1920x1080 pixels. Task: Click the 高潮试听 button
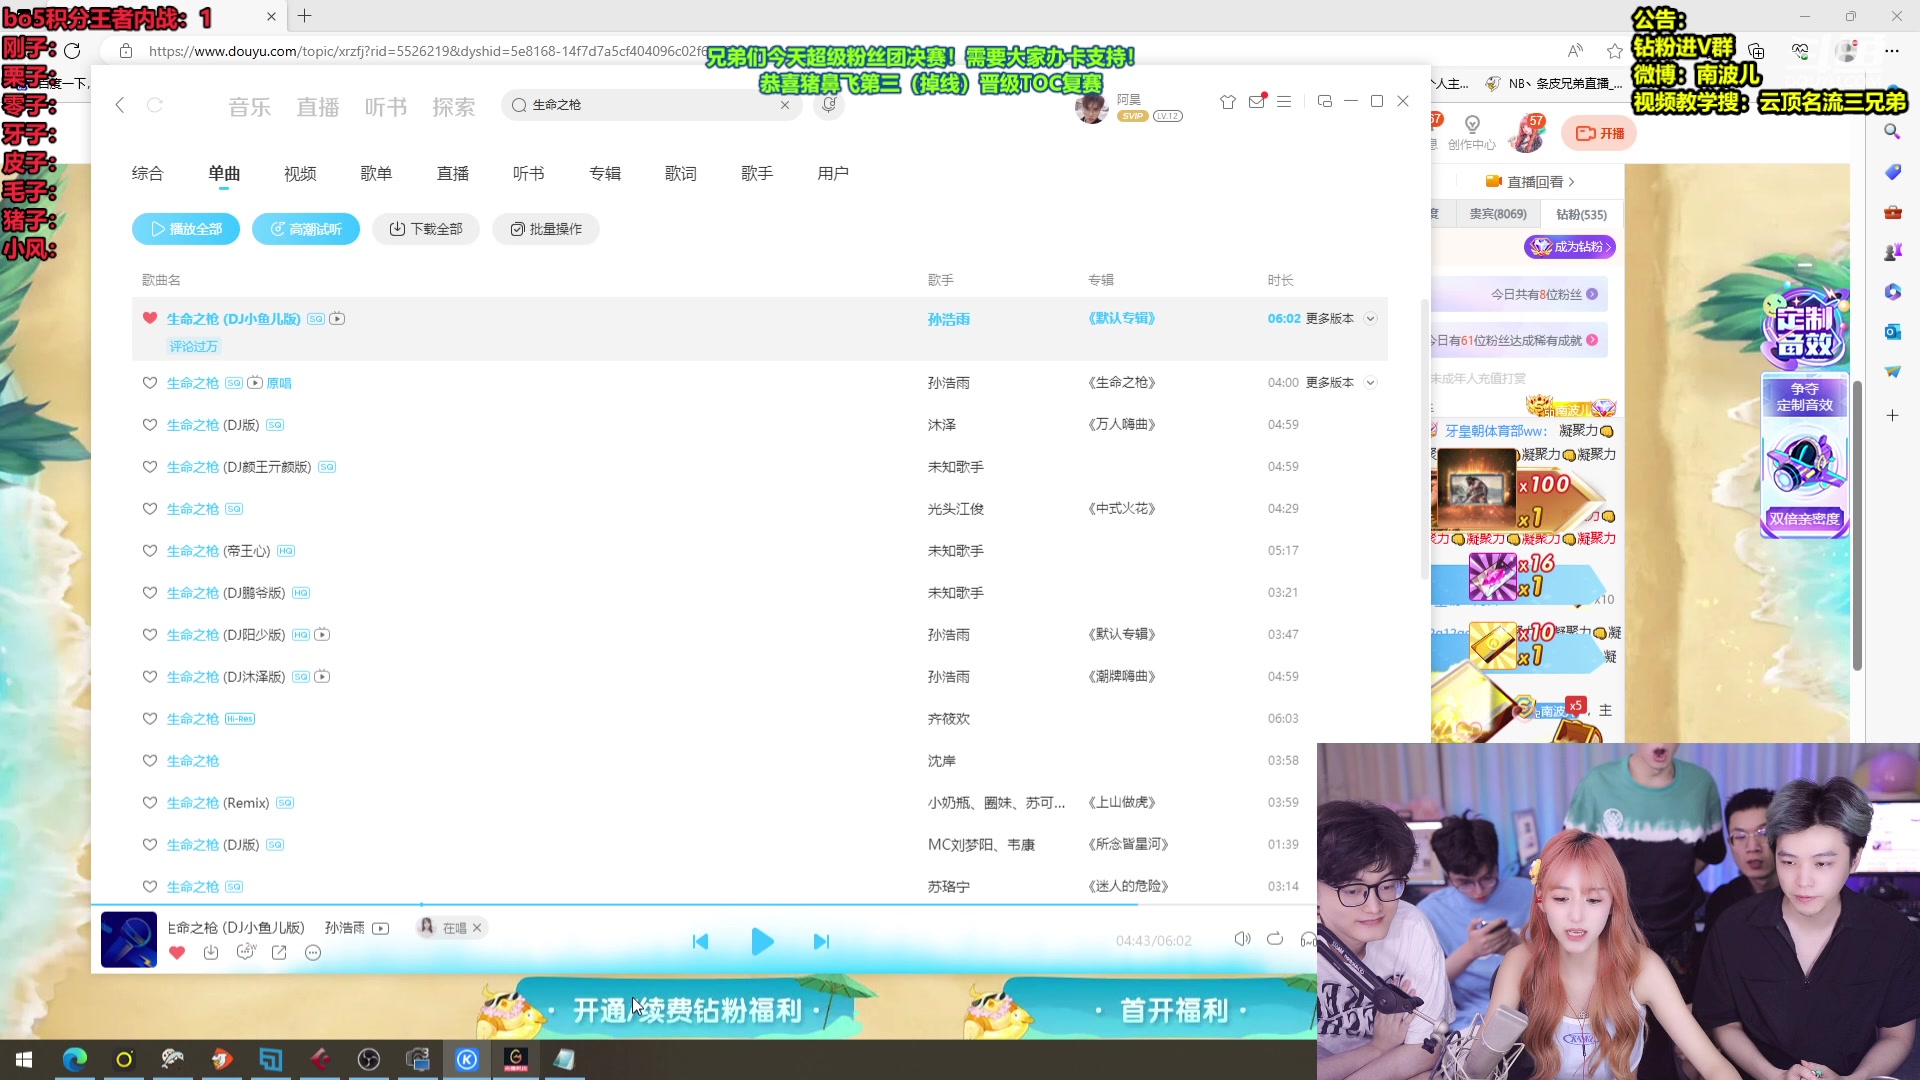(x=306, y=229)
